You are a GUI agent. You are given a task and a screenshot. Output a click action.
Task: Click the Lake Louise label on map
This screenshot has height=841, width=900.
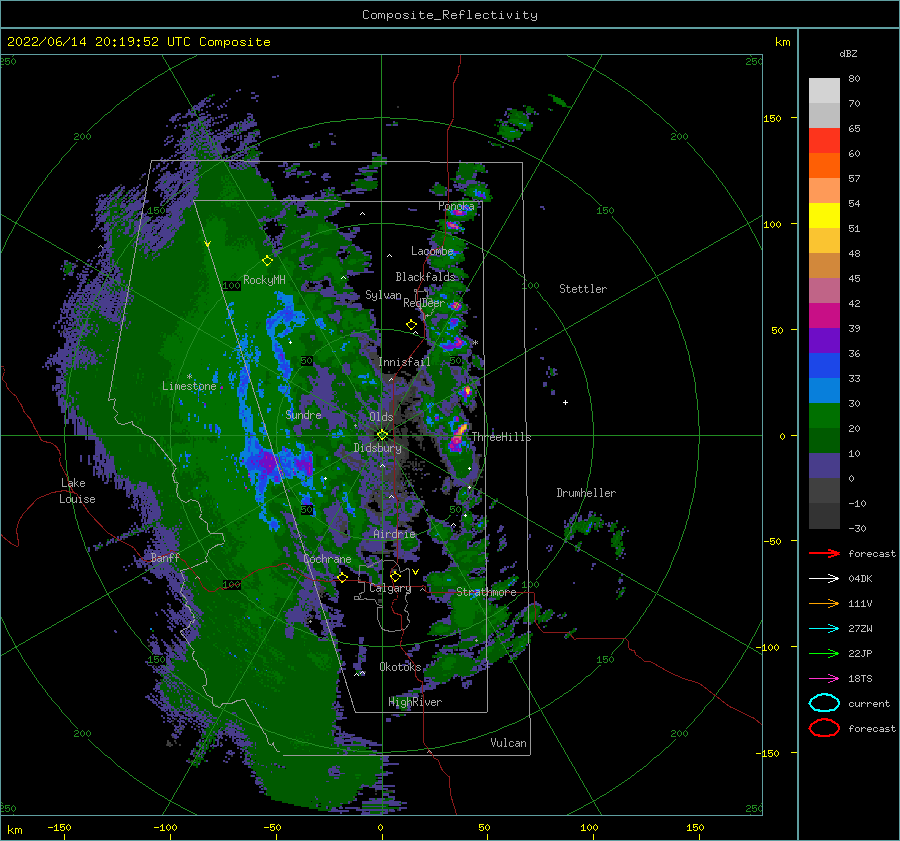(x=77, y=491)
